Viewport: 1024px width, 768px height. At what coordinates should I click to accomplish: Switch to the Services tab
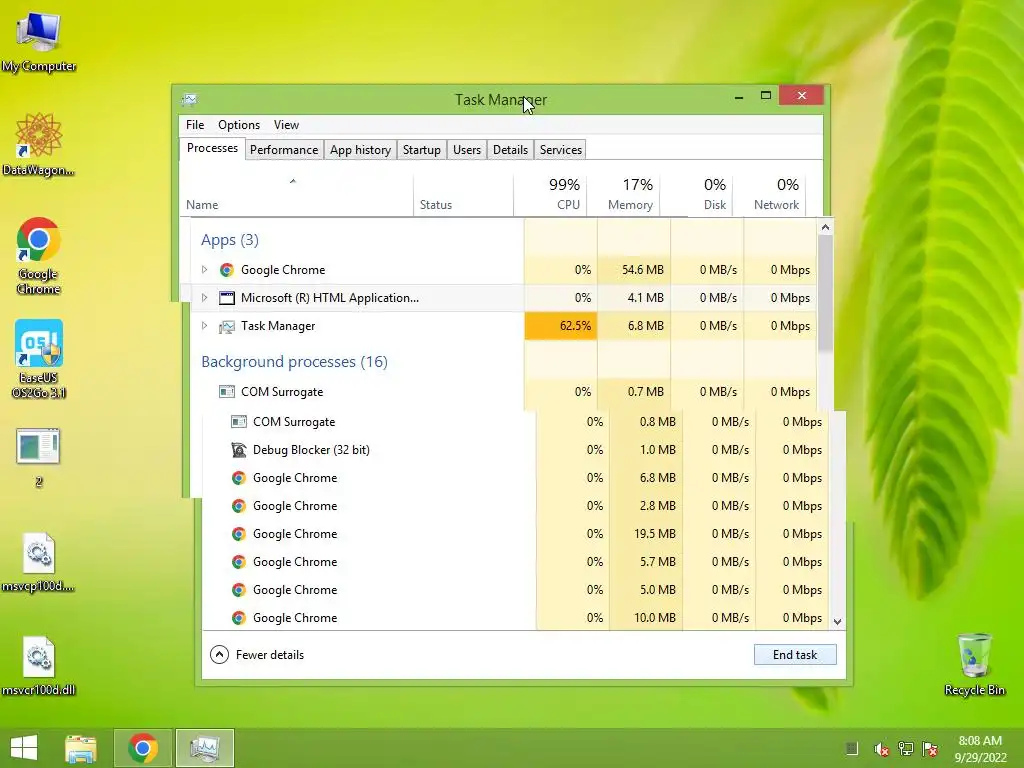[x=560, y=150]
